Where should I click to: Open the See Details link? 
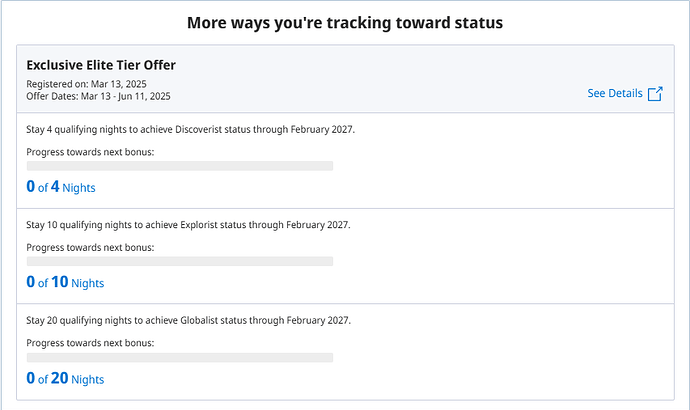click(x=614, y=93)
